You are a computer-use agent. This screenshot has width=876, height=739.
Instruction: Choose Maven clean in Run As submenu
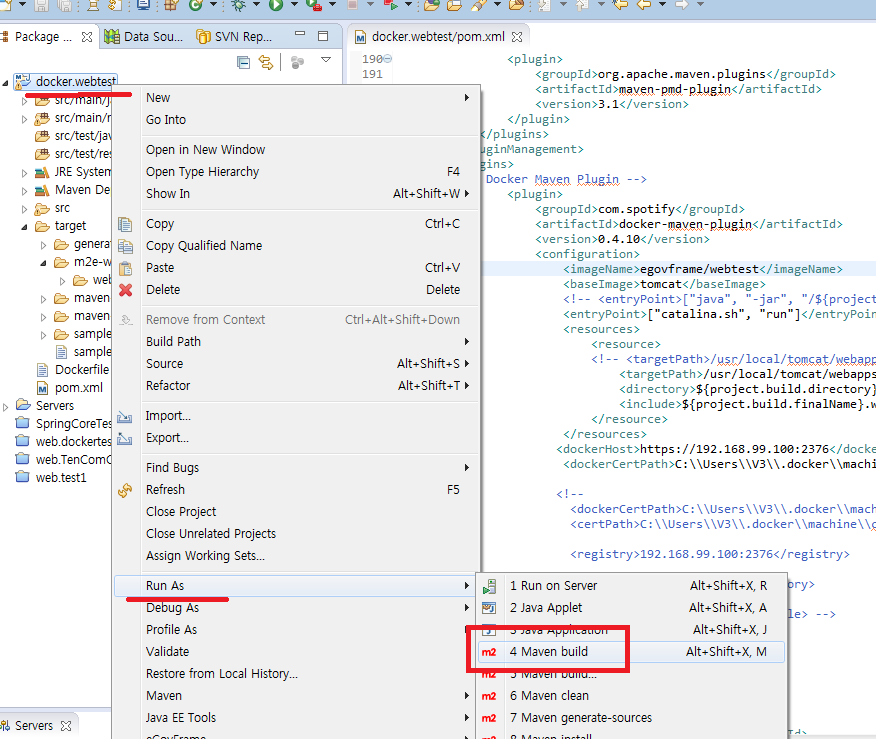pyautogui.click(x=549, y=695)
